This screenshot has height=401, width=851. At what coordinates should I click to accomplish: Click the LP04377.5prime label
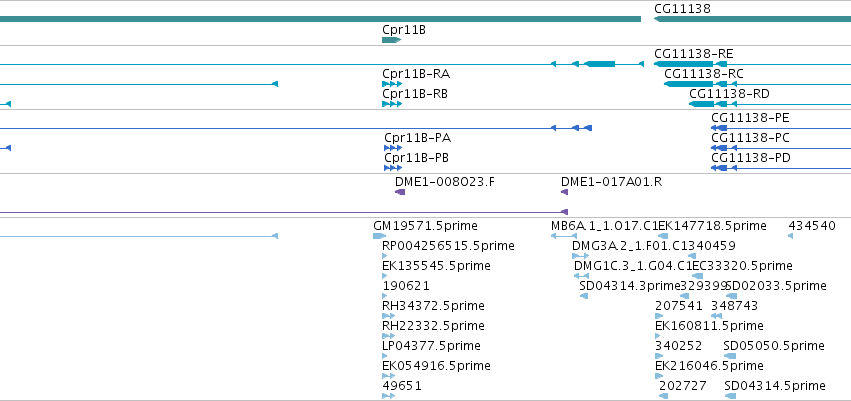[x=431, y=346]
